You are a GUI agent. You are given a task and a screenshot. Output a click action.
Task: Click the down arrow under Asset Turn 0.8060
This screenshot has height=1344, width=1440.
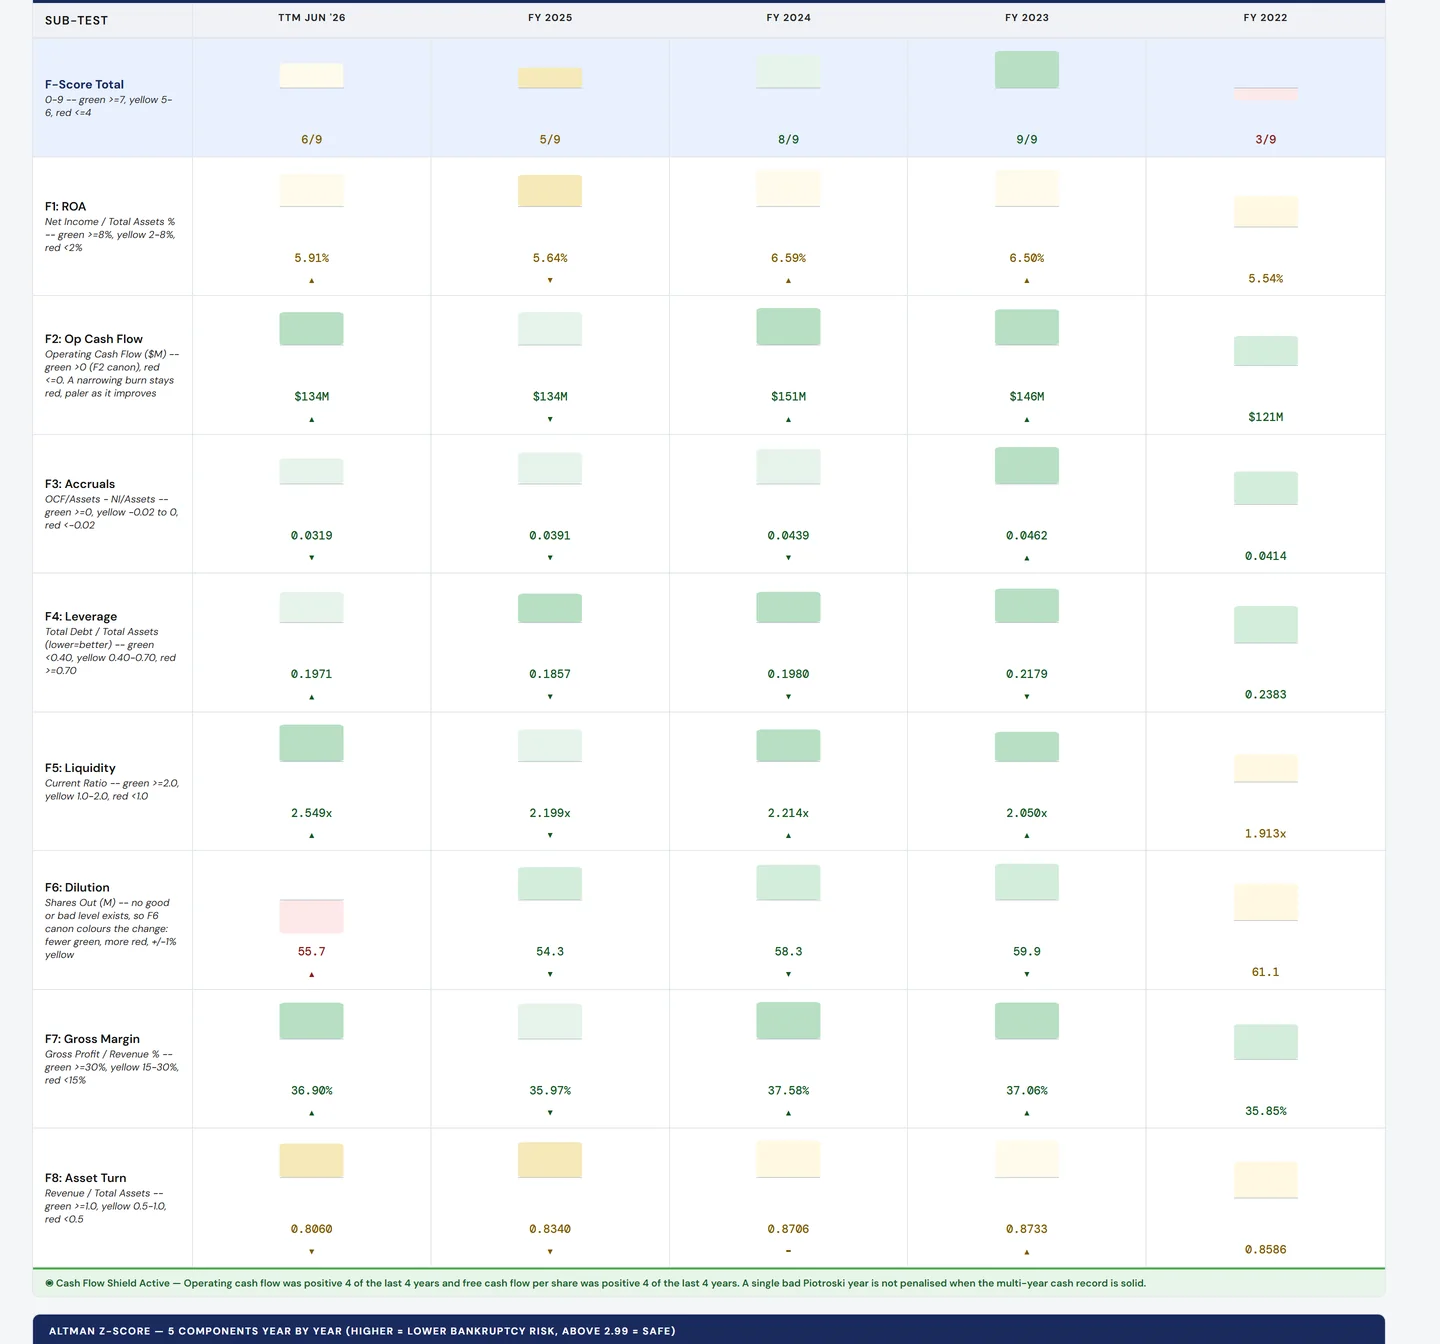(312, 1252)
